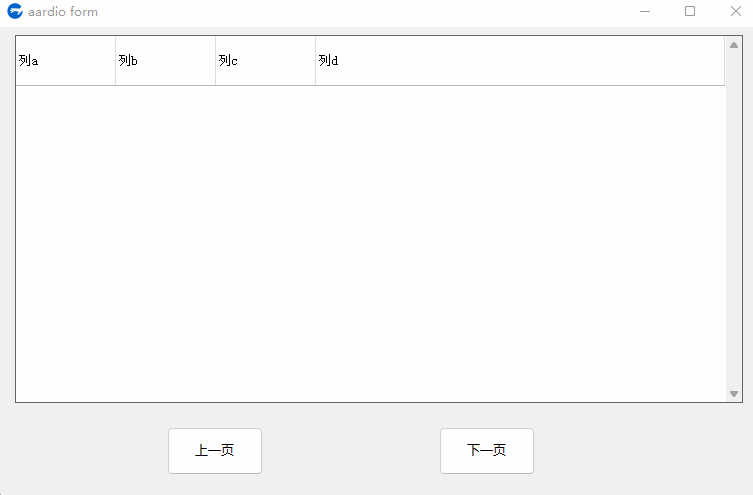
Task: Click the aardio logo icon in title bar
Action: (x=15, y=11)
